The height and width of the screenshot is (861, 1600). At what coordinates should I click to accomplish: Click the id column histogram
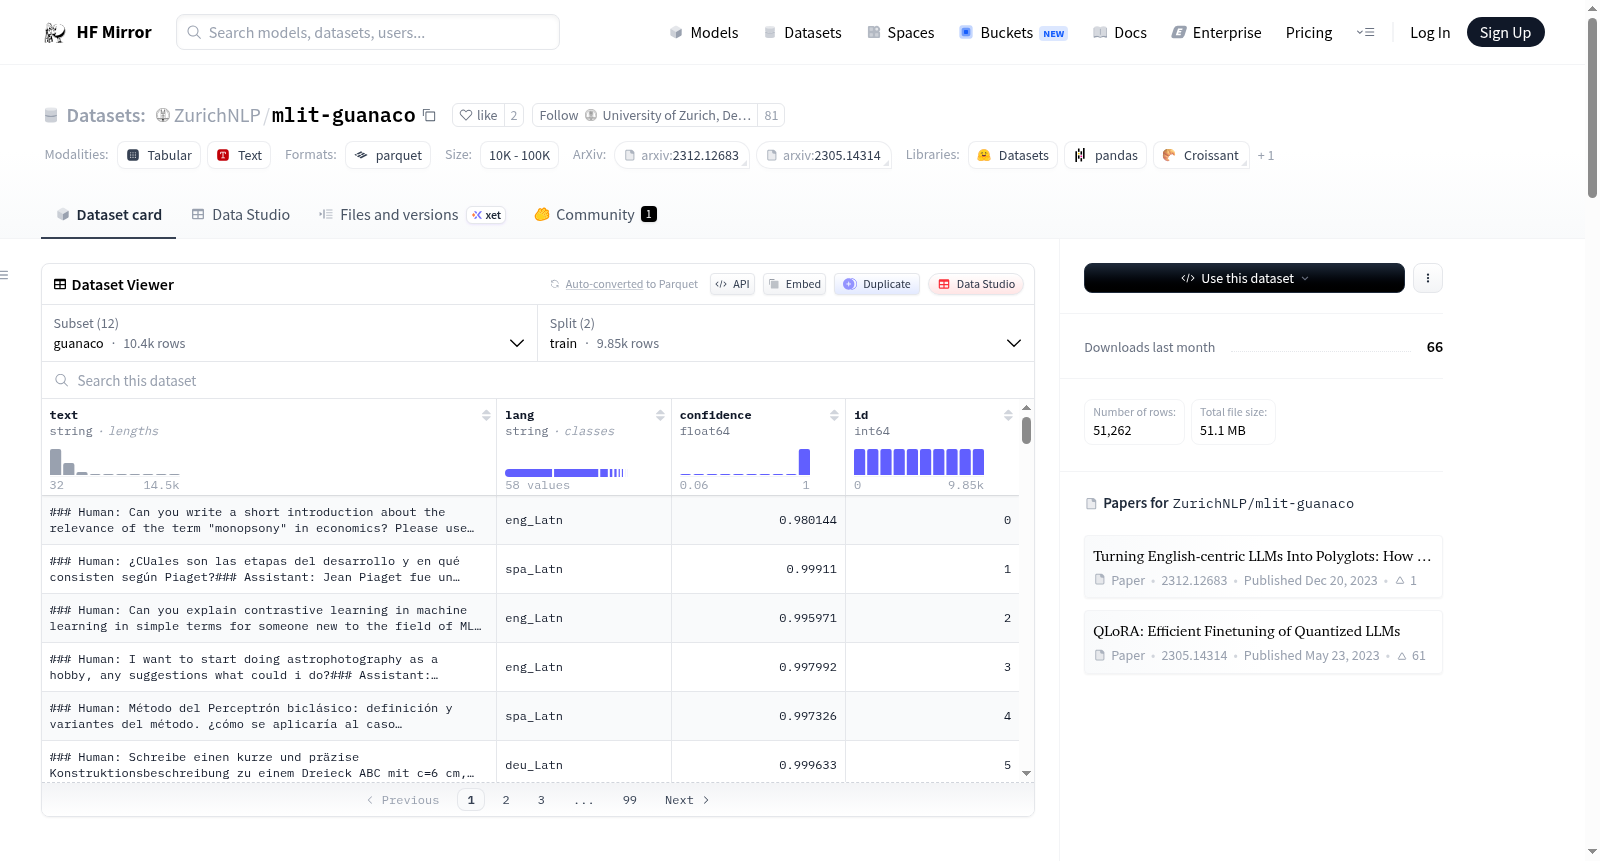click(919, 462)
